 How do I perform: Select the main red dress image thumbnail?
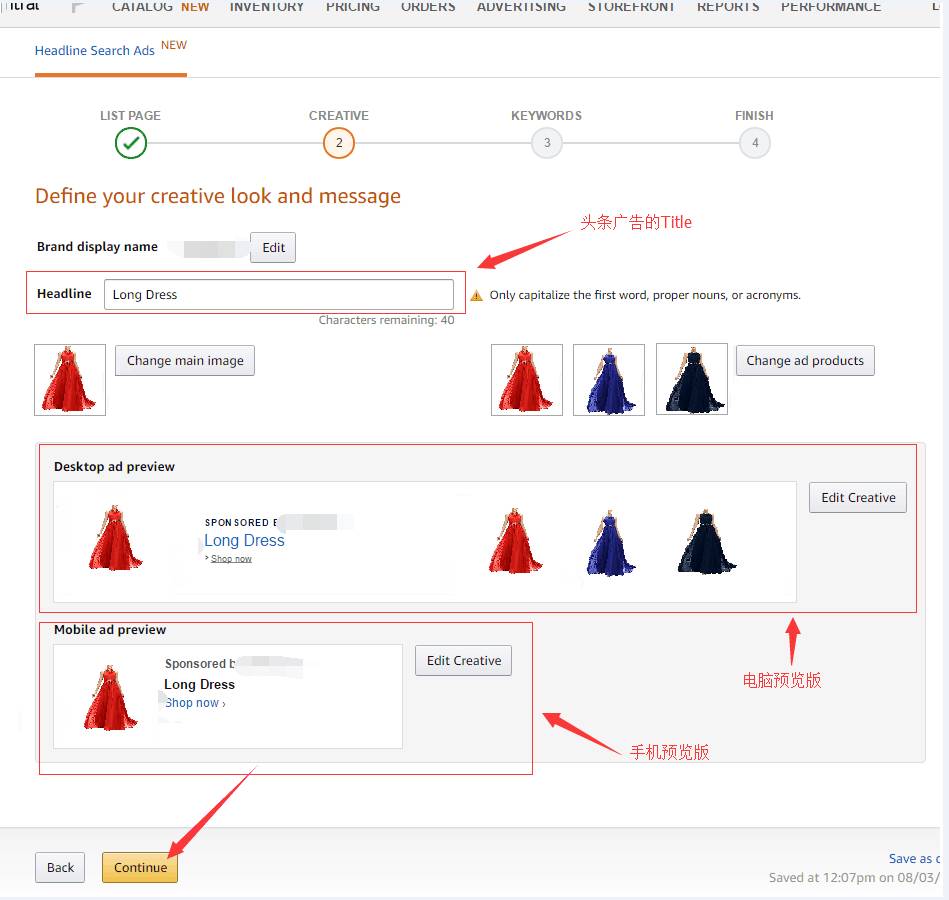coord(70,380)
